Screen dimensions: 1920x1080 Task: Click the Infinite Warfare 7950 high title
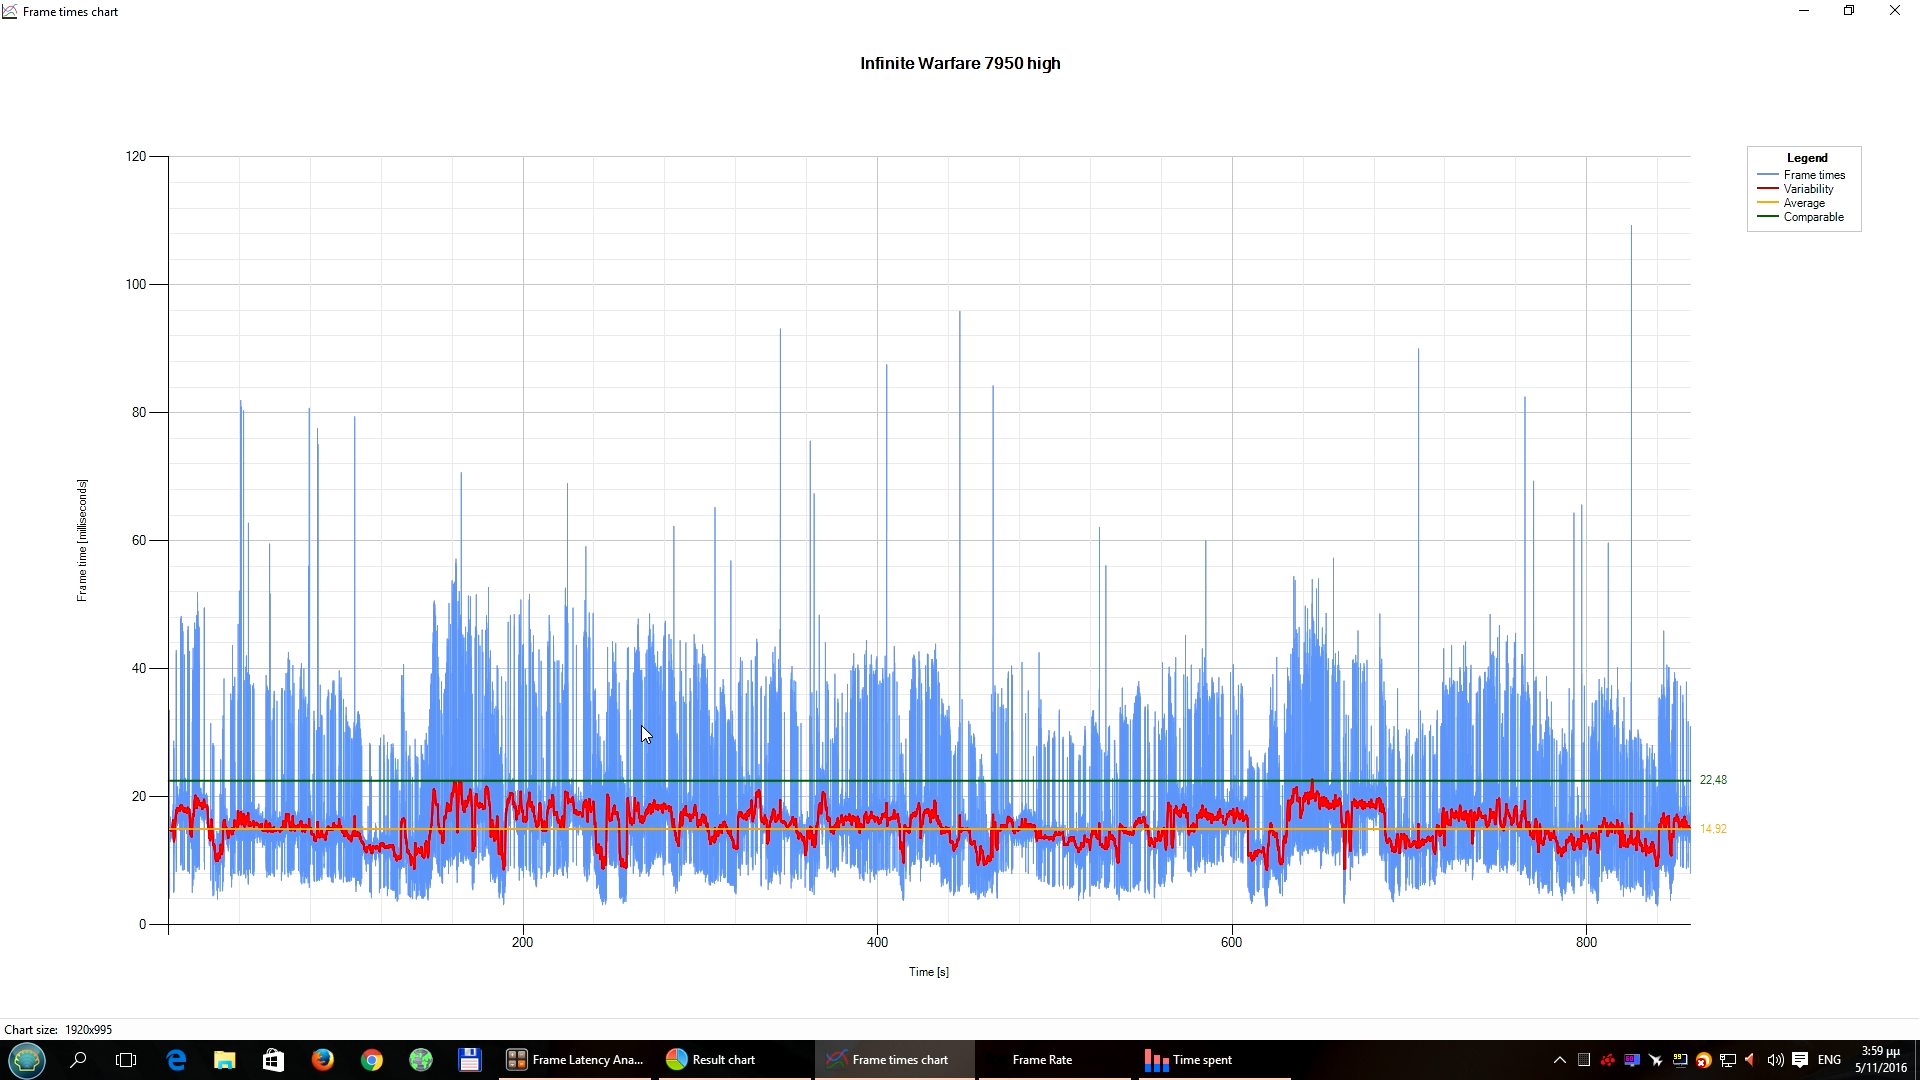tap(960, 63)
